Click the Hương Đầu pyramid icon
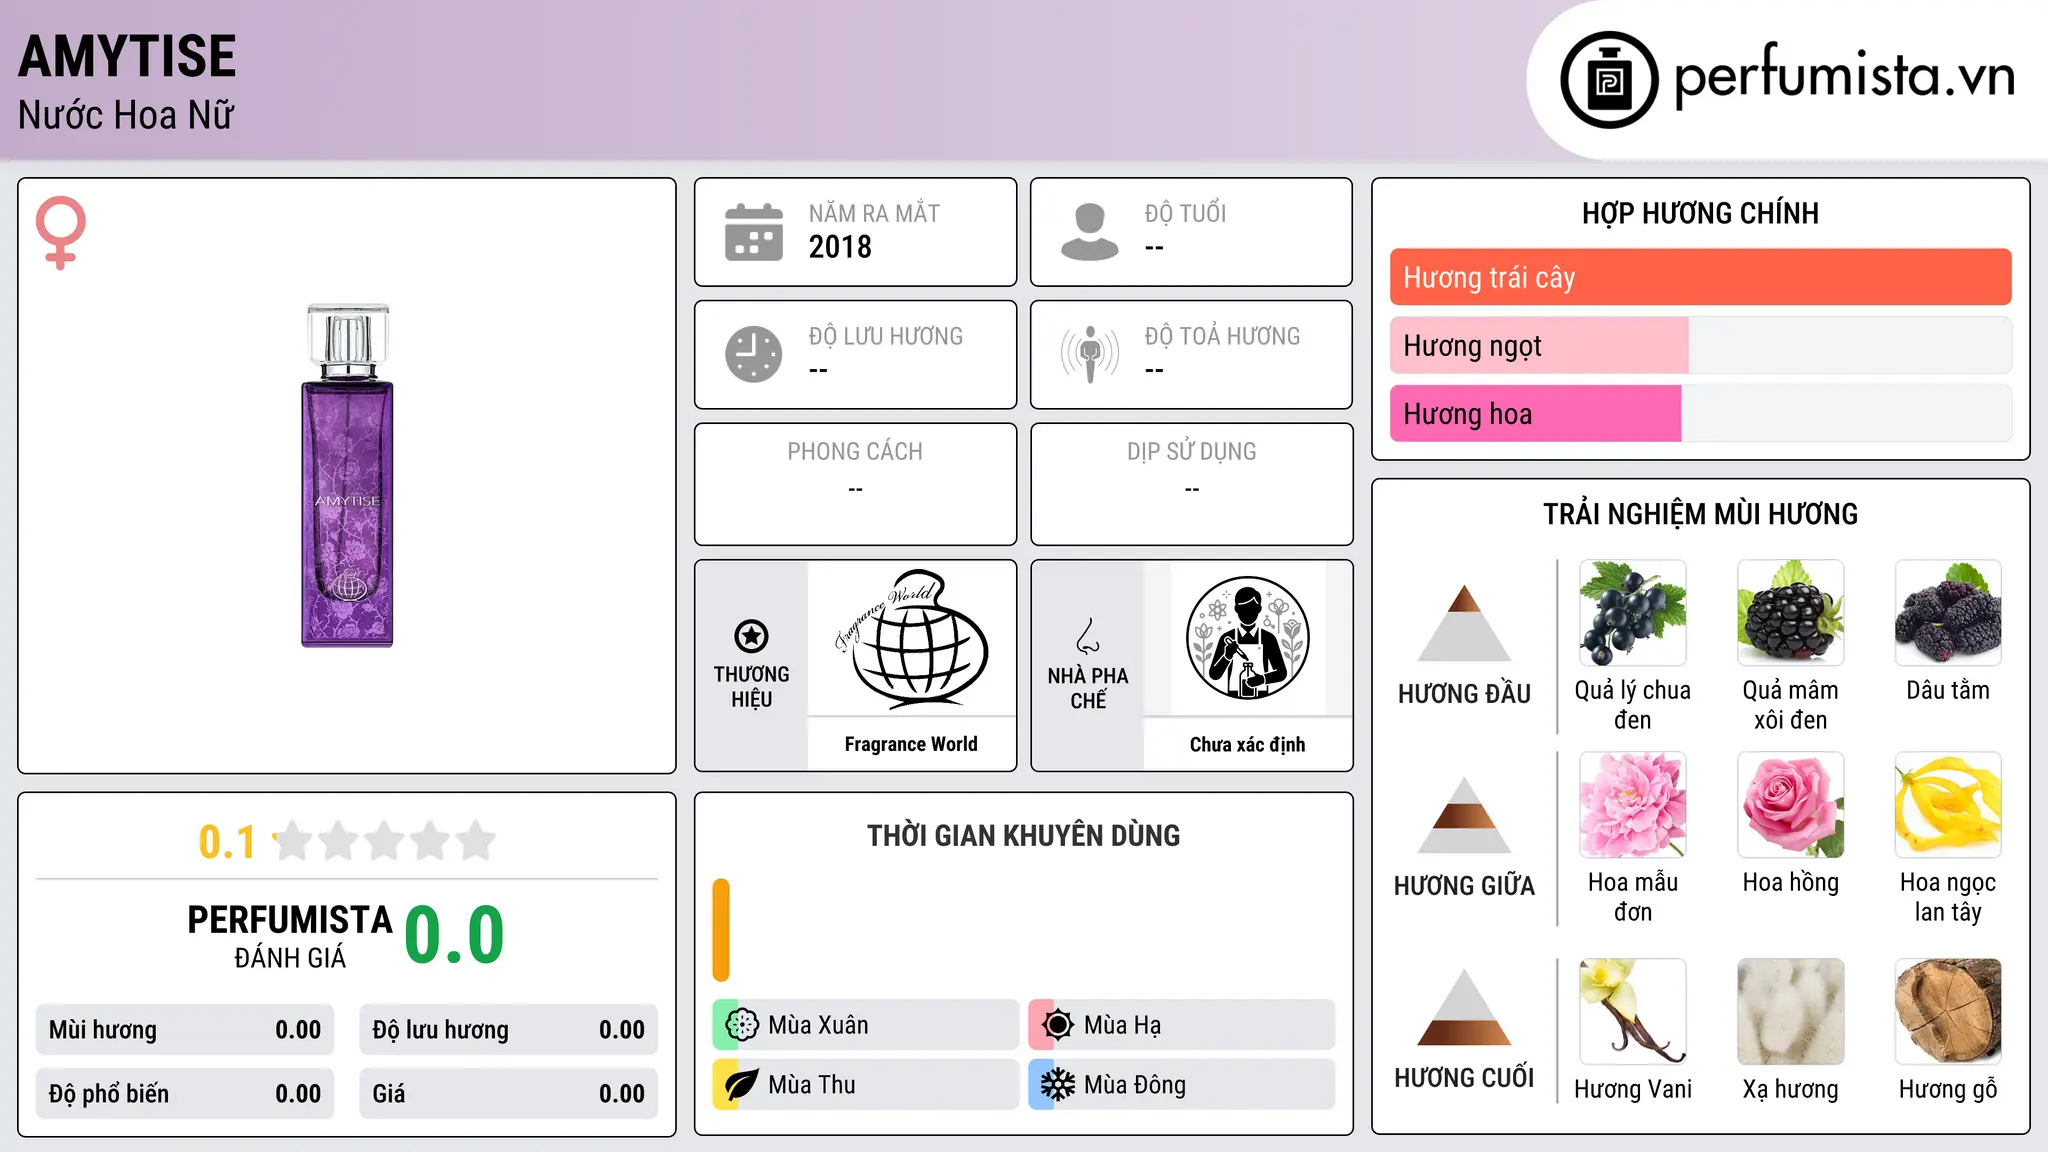 (x=1464, y=623)
